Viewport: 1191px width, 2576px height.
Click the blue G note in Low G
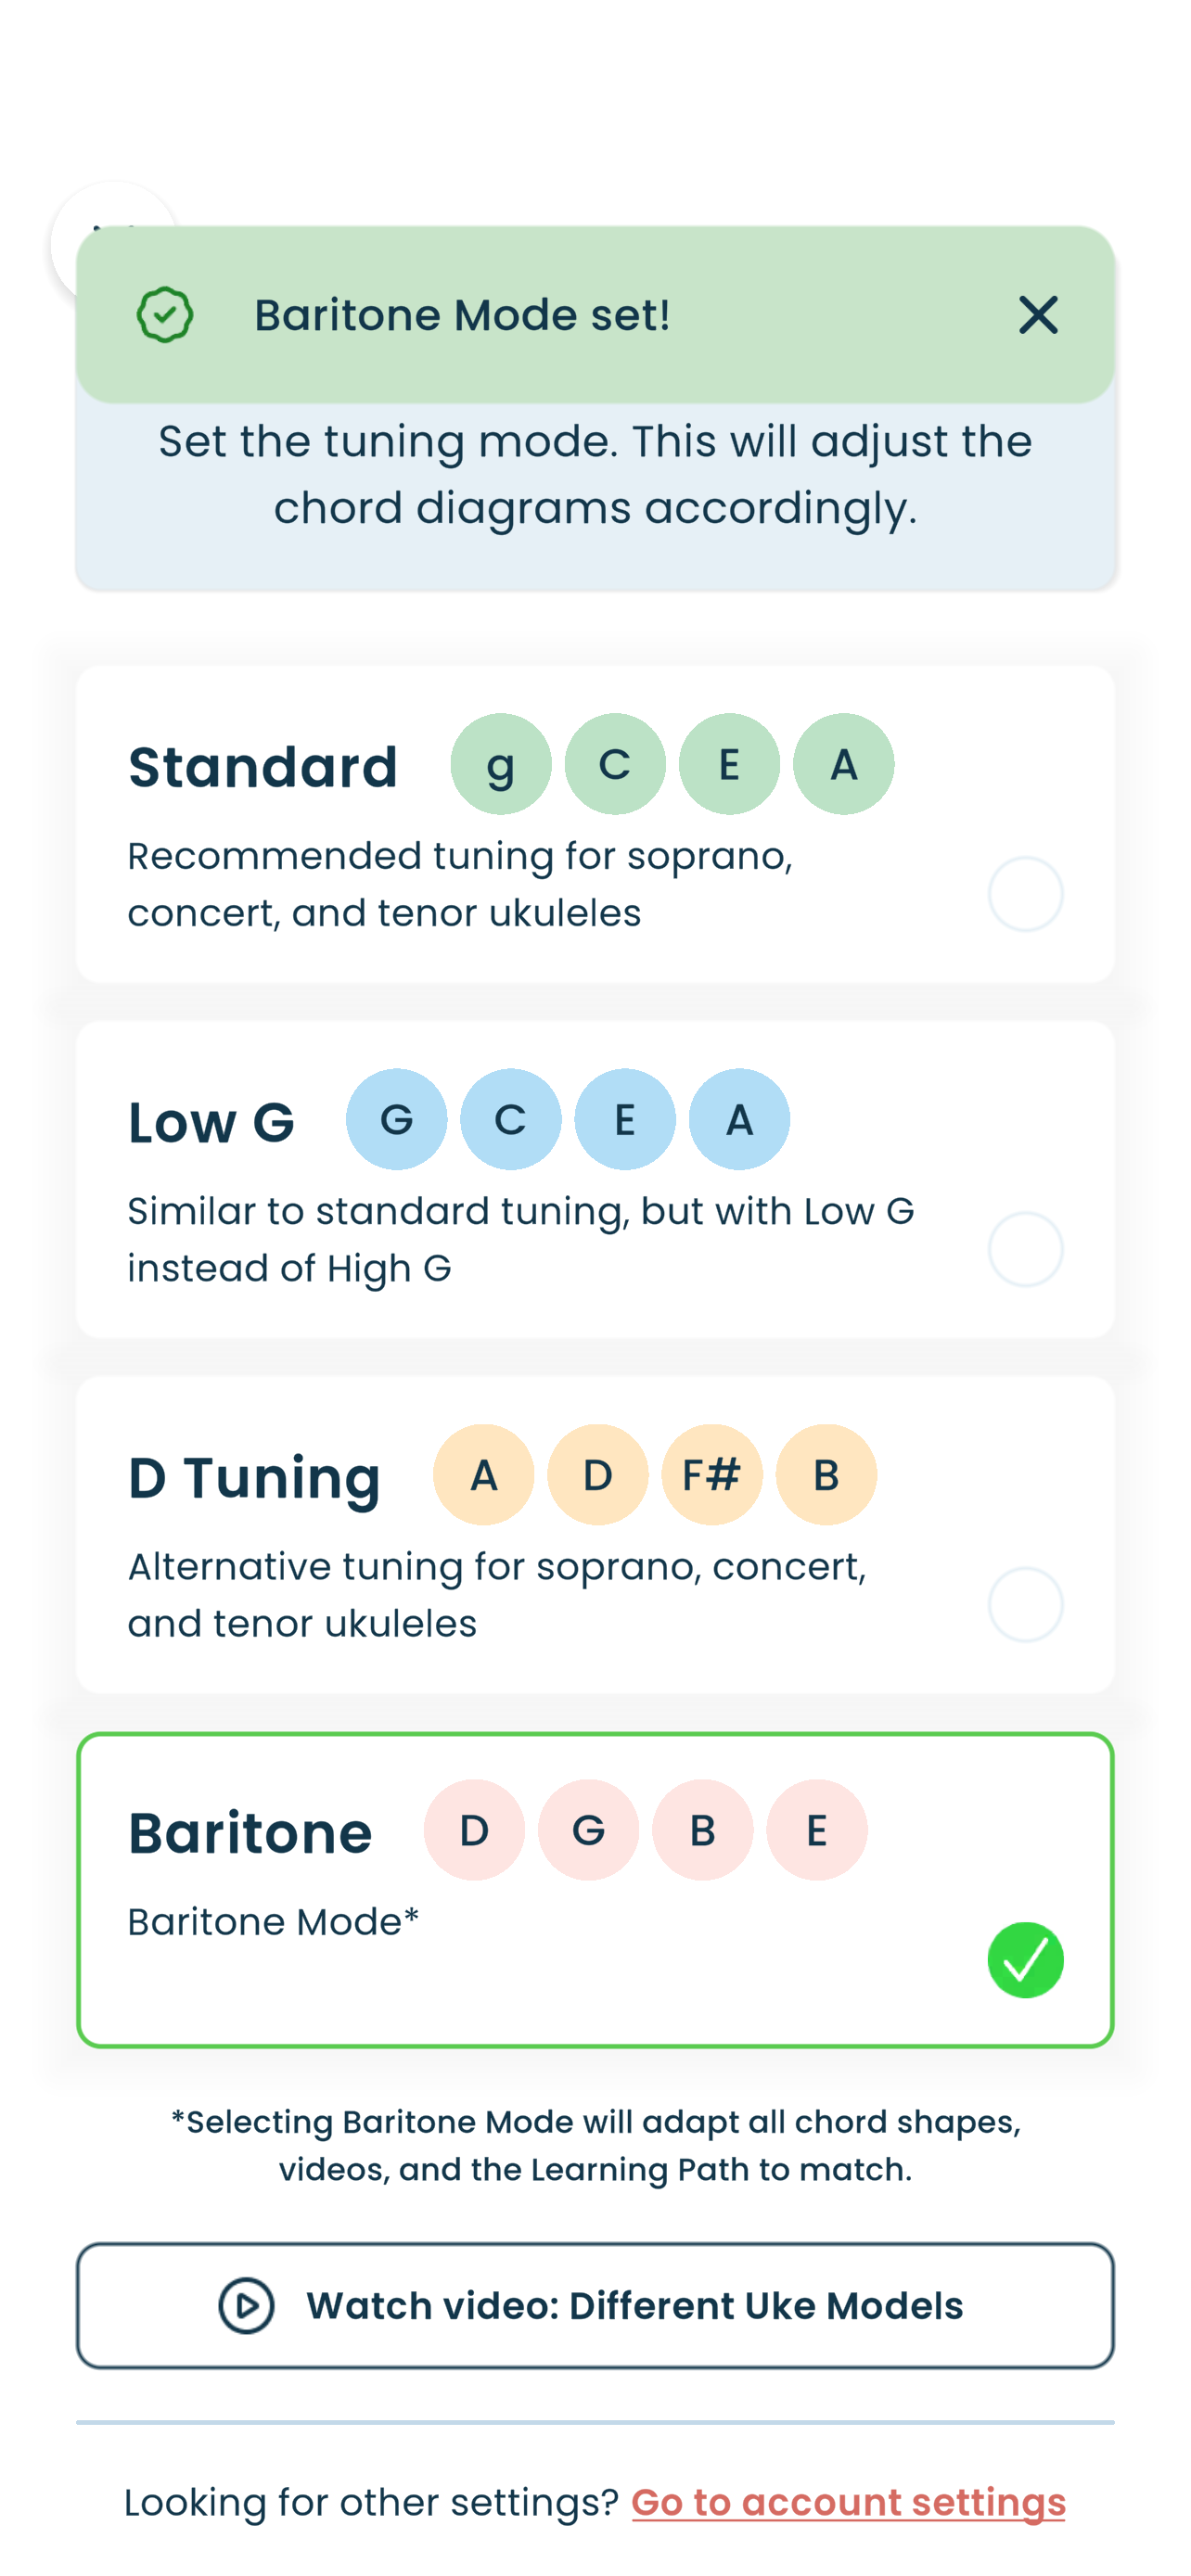coord(396,1119)
